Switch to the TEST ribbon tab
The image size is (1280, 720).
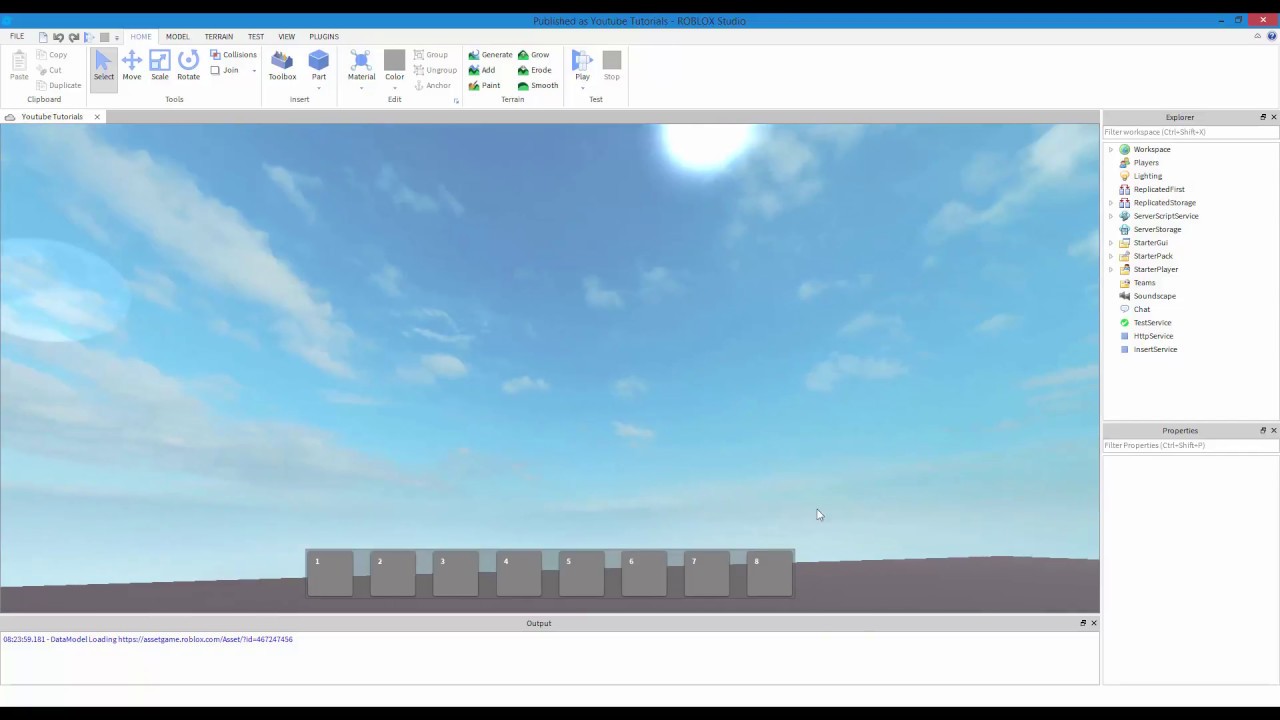[x=256, y=36]
